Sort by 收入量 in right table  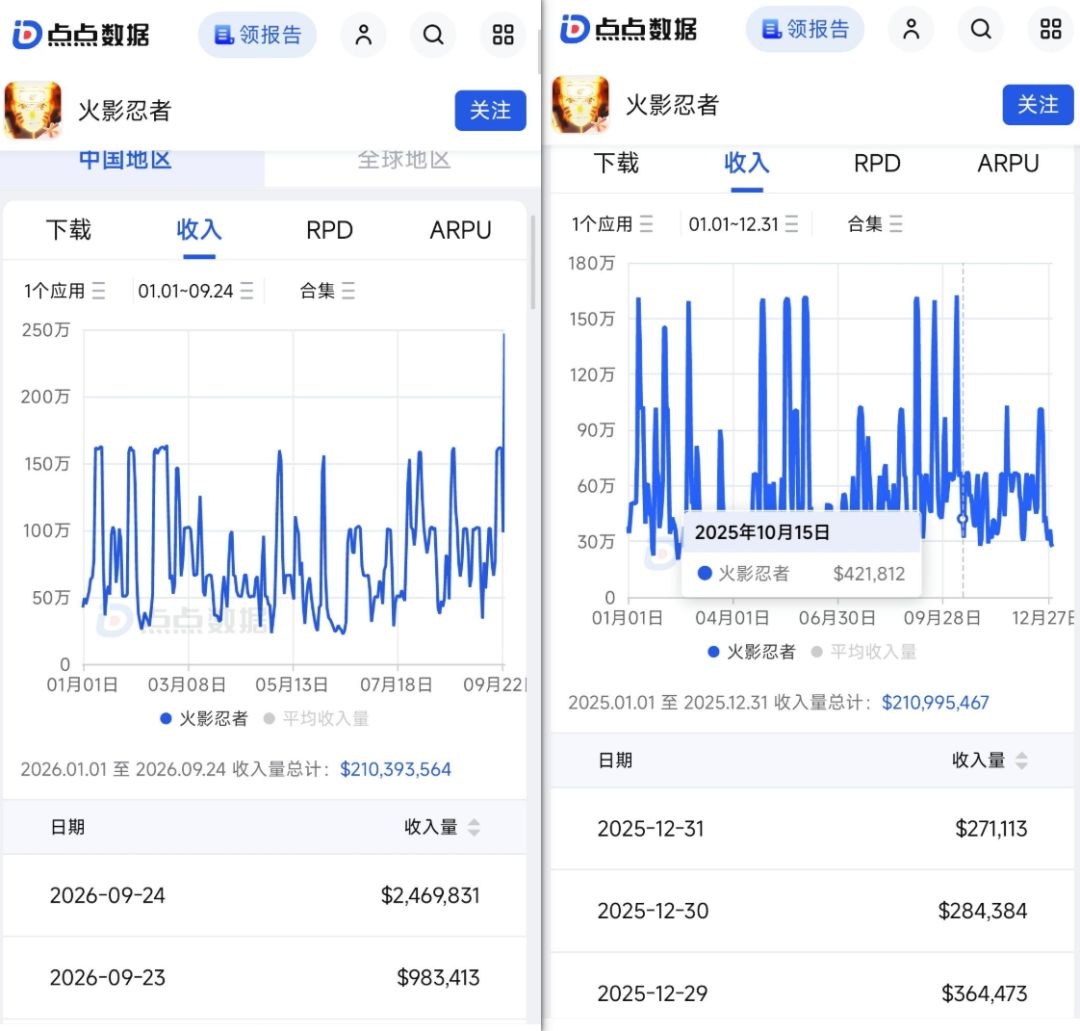pos(990,760)
